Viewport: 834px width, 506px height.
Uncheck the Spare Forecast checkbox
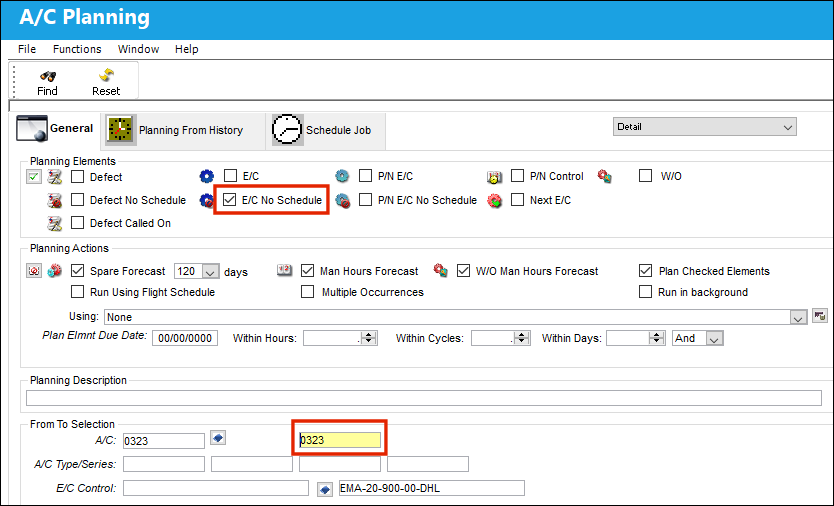pos(78,270)
